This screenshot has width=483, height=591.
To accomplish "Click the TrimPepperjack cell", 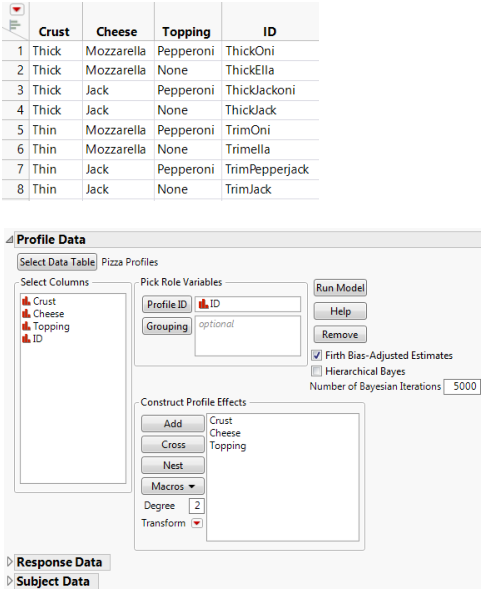I will tap(267, 169).
